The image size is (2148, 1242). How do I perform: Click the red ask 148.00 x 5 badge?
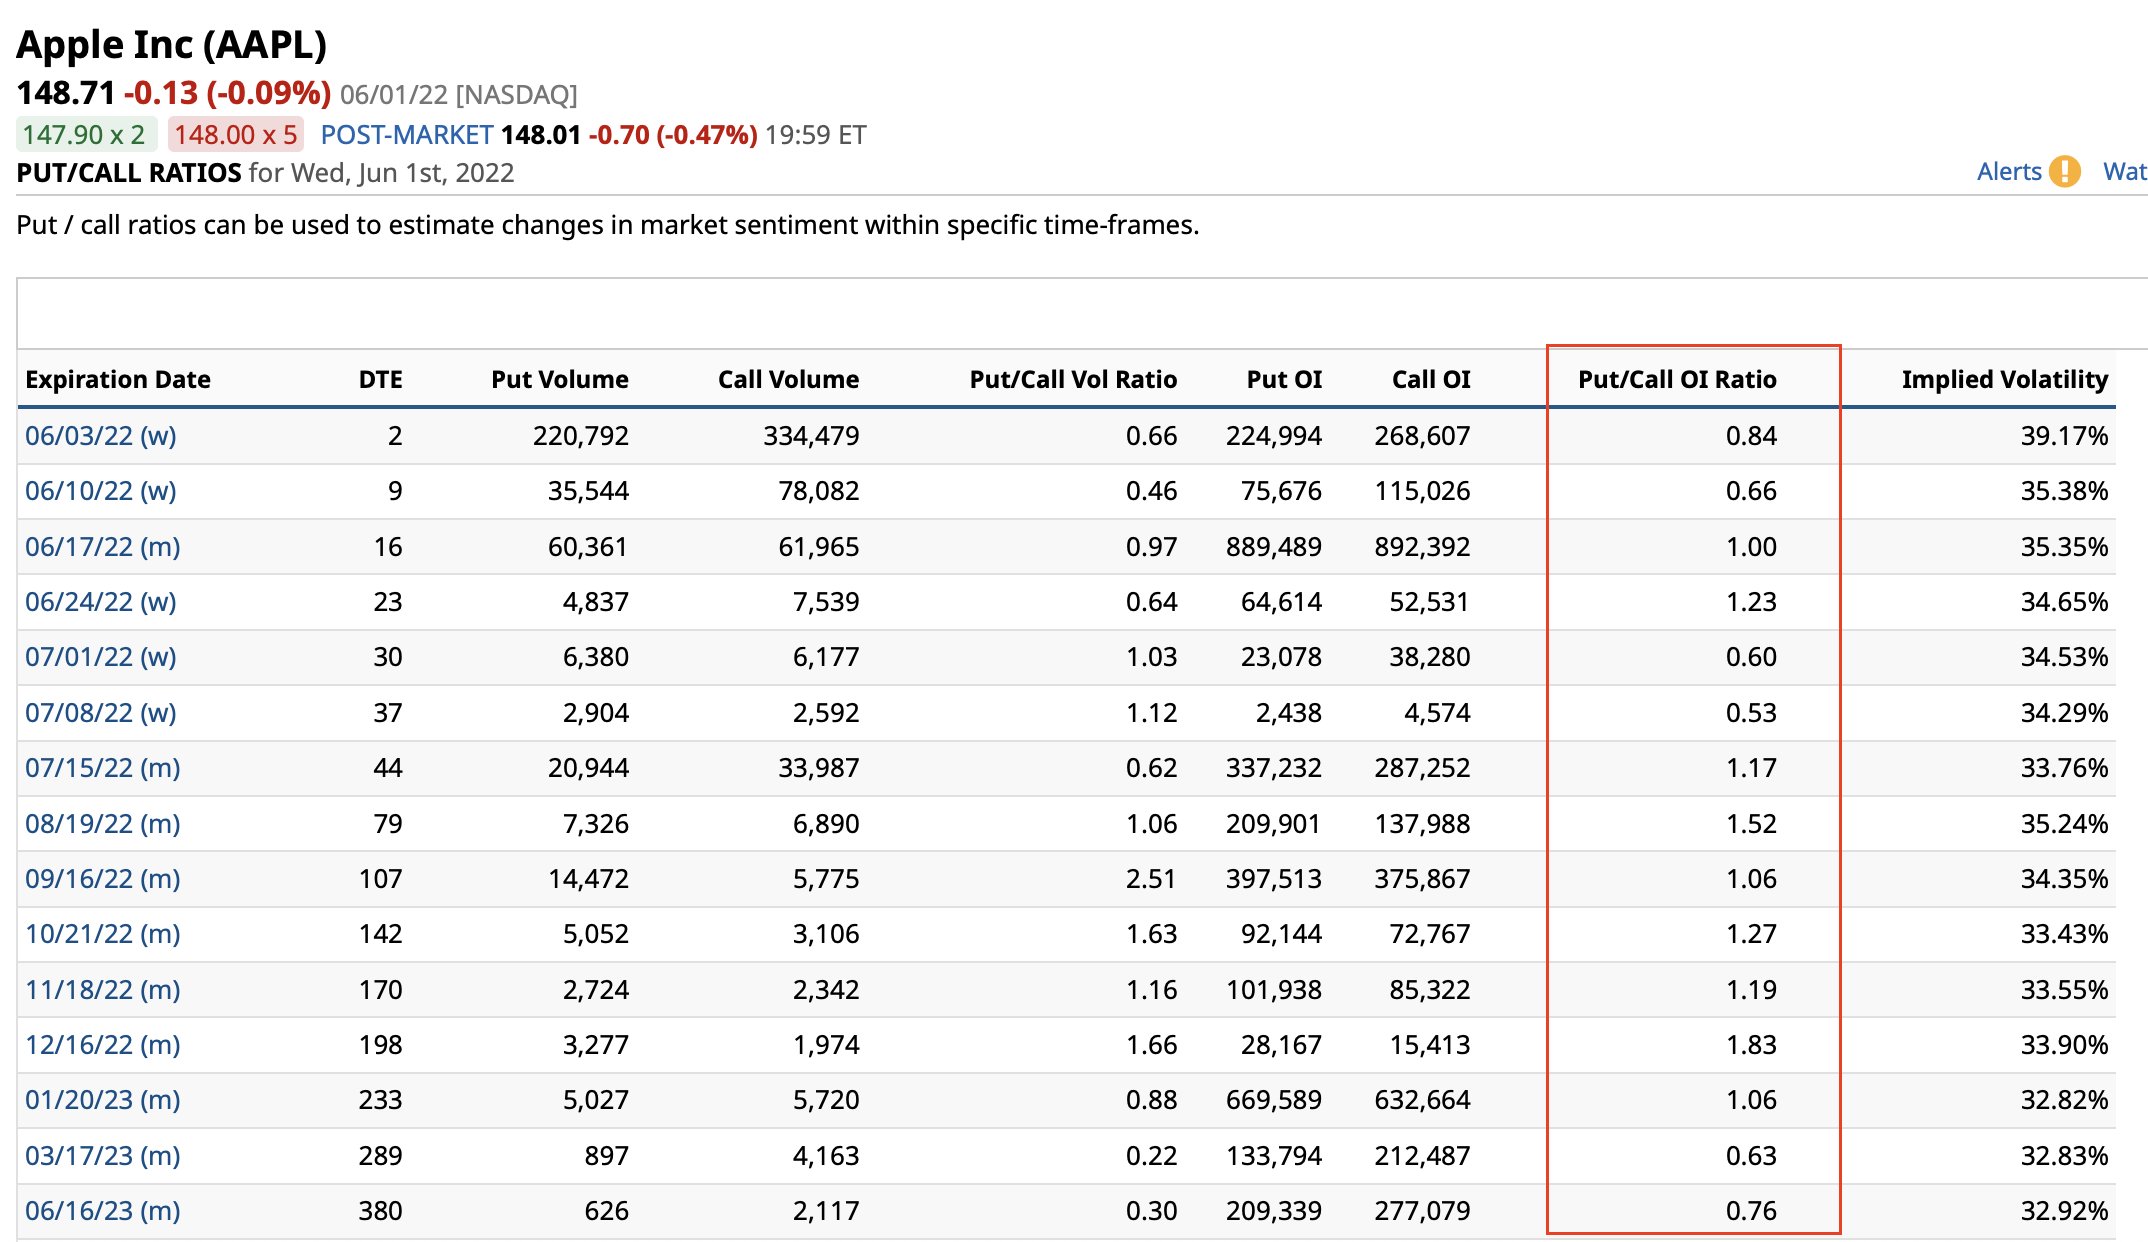[236, 135]
